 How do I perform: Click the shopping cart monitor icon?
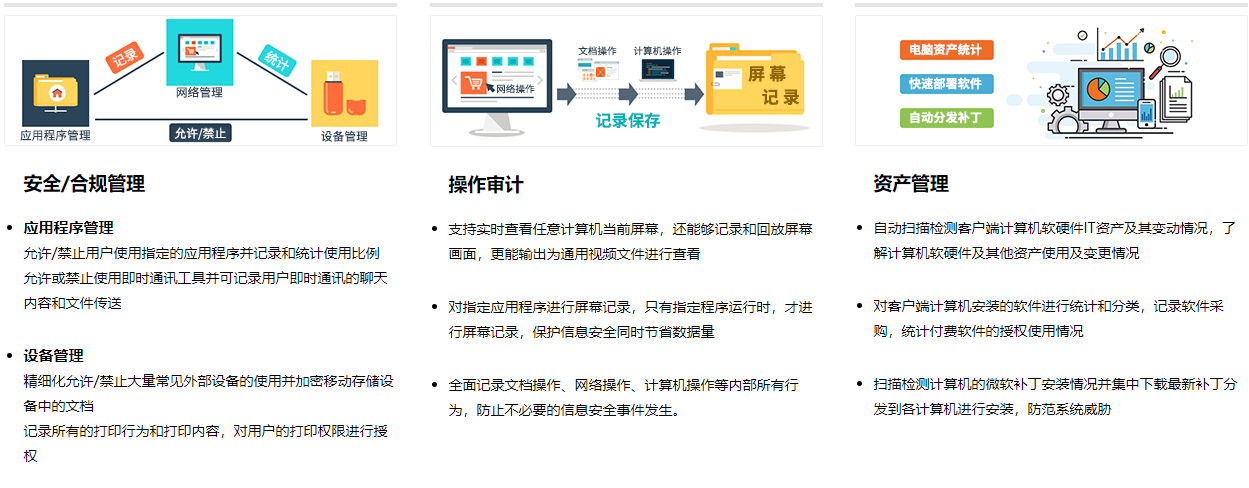497,81
